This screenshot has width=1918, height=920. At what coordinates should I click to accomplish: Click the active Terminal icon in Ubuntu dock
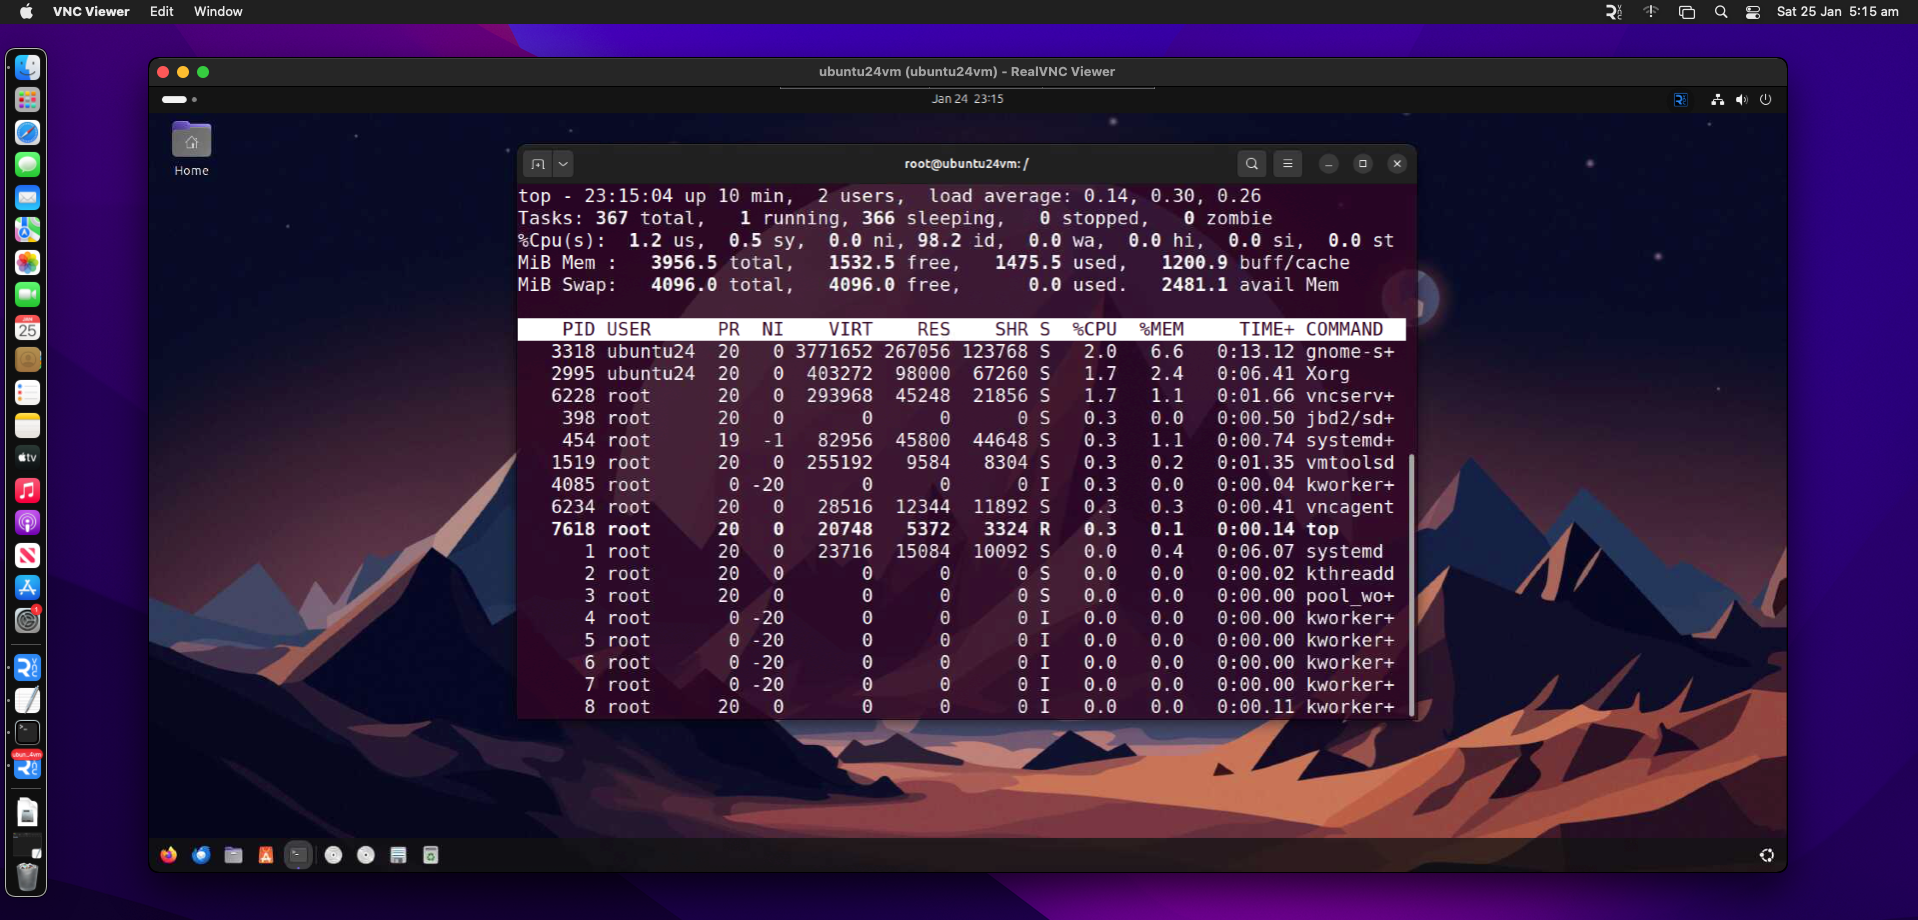tap(298, 855)
